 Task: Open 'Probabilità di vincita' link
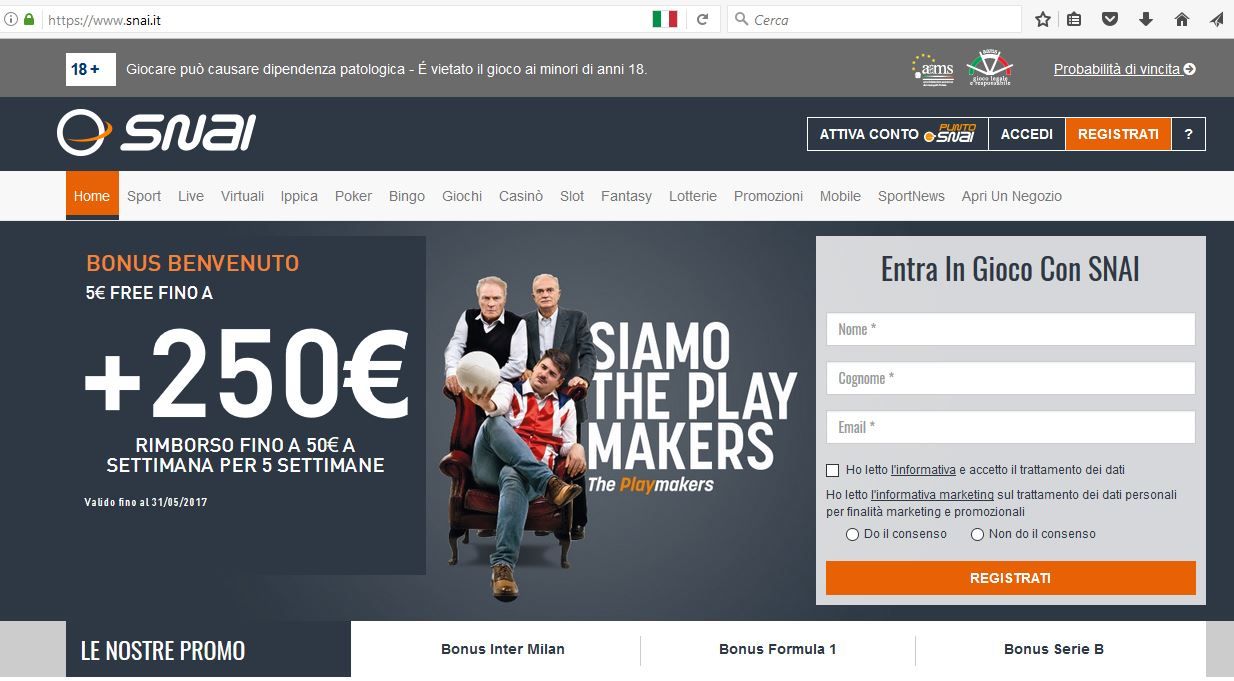pyautogui.click(x=1125, y=69)
